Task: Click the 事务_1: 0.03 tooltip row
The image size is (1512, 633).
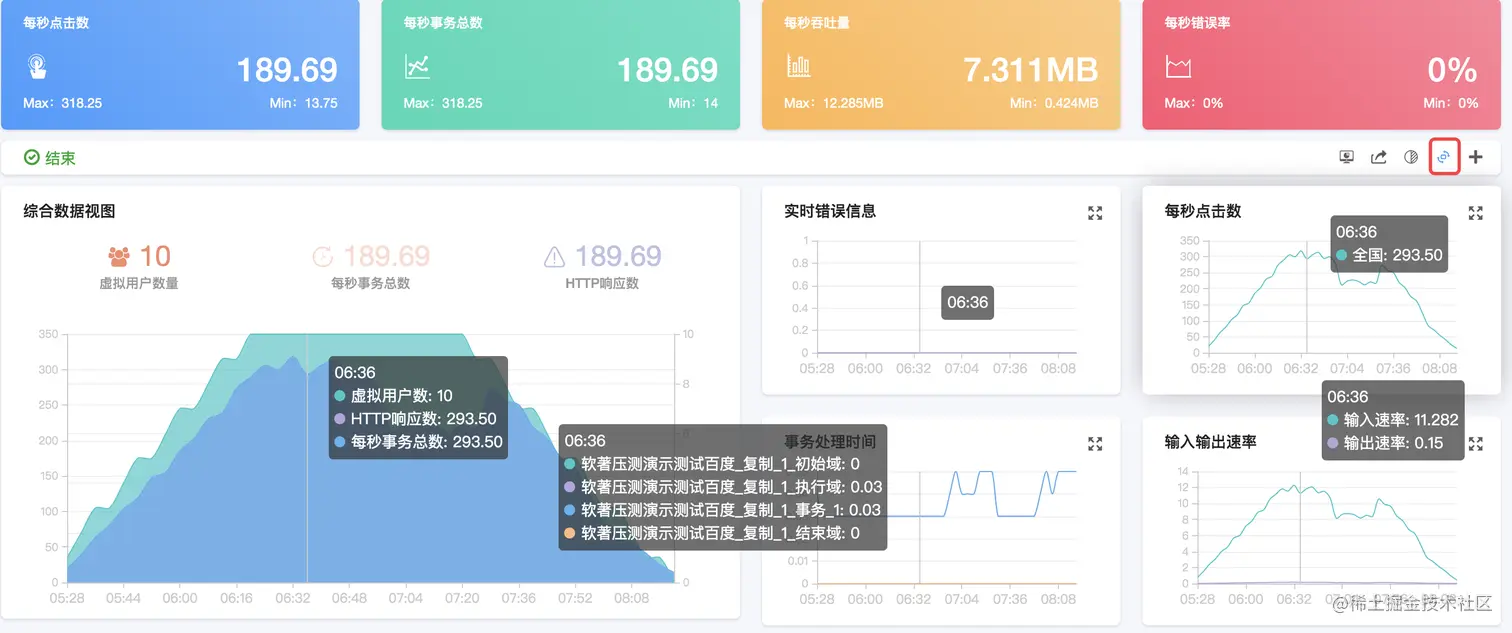Action: pos(723,510)
